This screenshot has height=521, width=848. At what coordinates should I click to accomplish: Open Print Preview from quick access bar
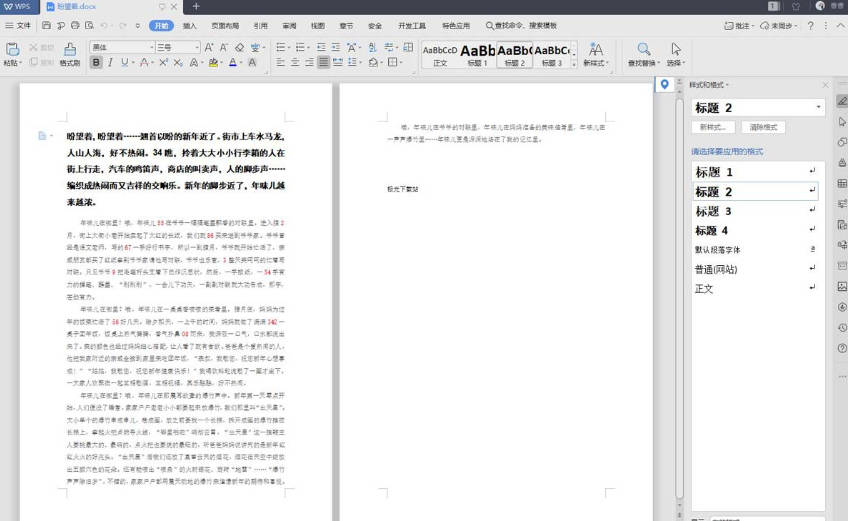(x=89, y=25)
